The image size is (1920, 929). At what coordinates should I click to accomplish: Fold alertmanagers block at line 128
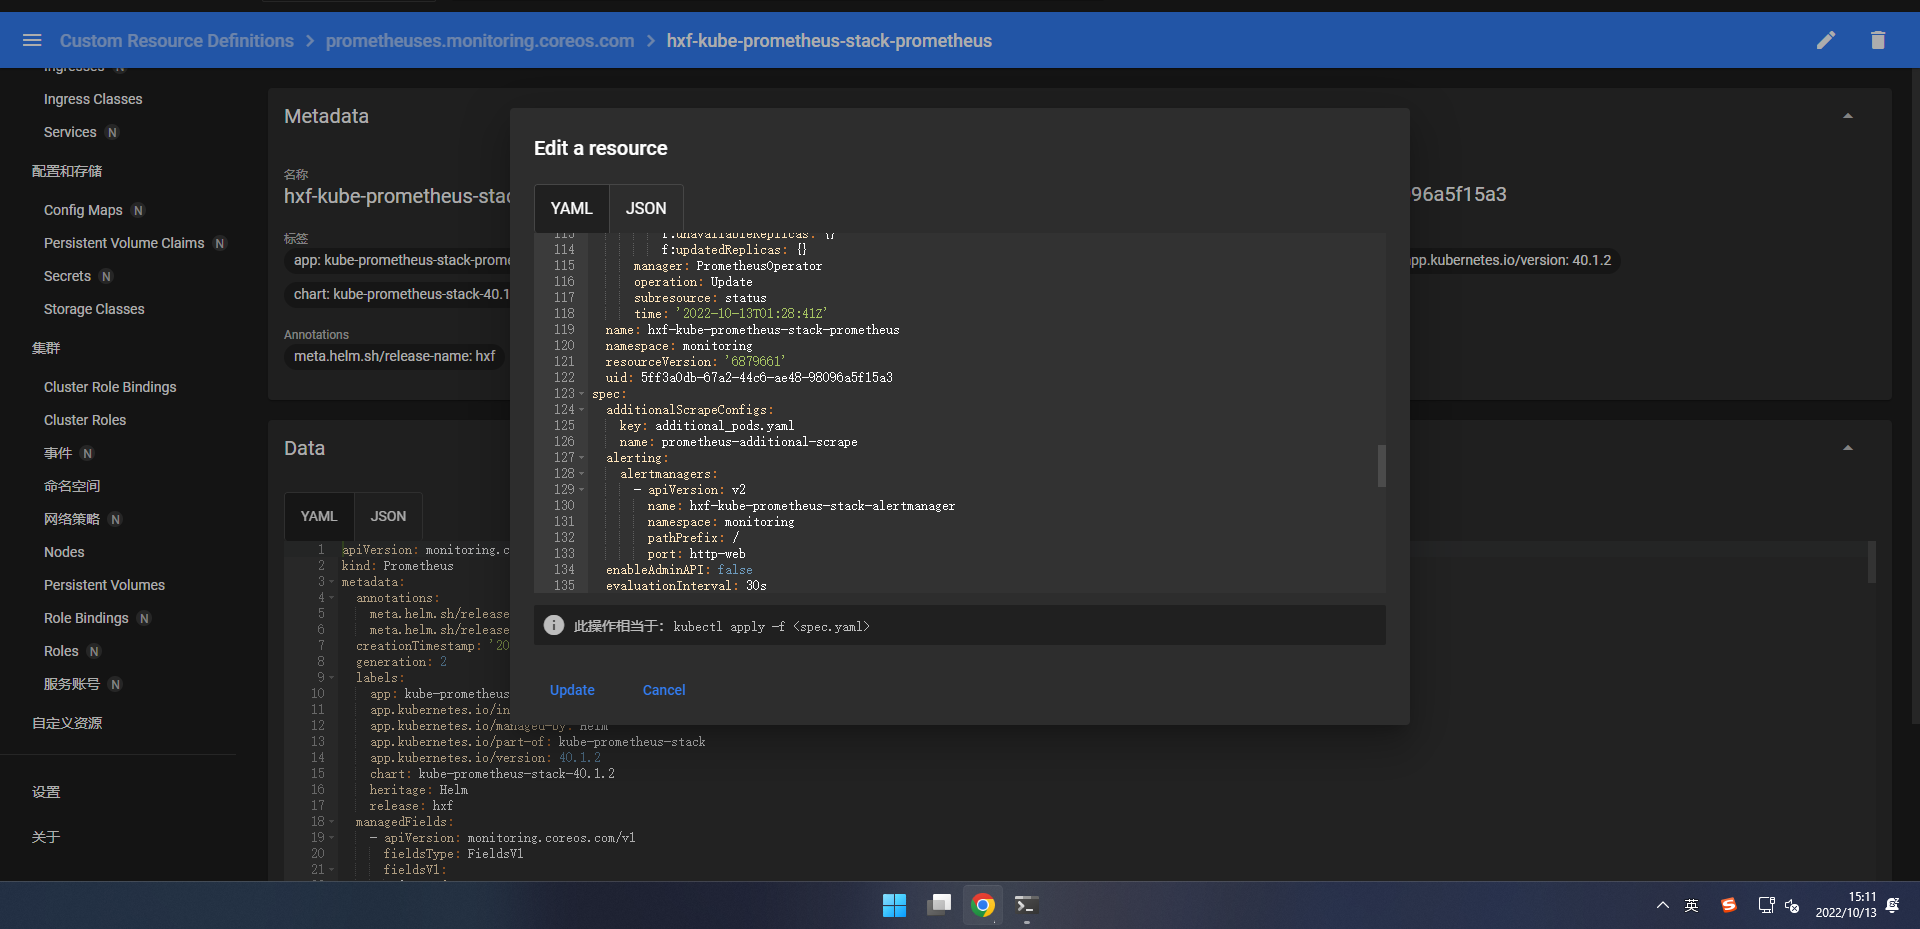click(x=581, y=474)
